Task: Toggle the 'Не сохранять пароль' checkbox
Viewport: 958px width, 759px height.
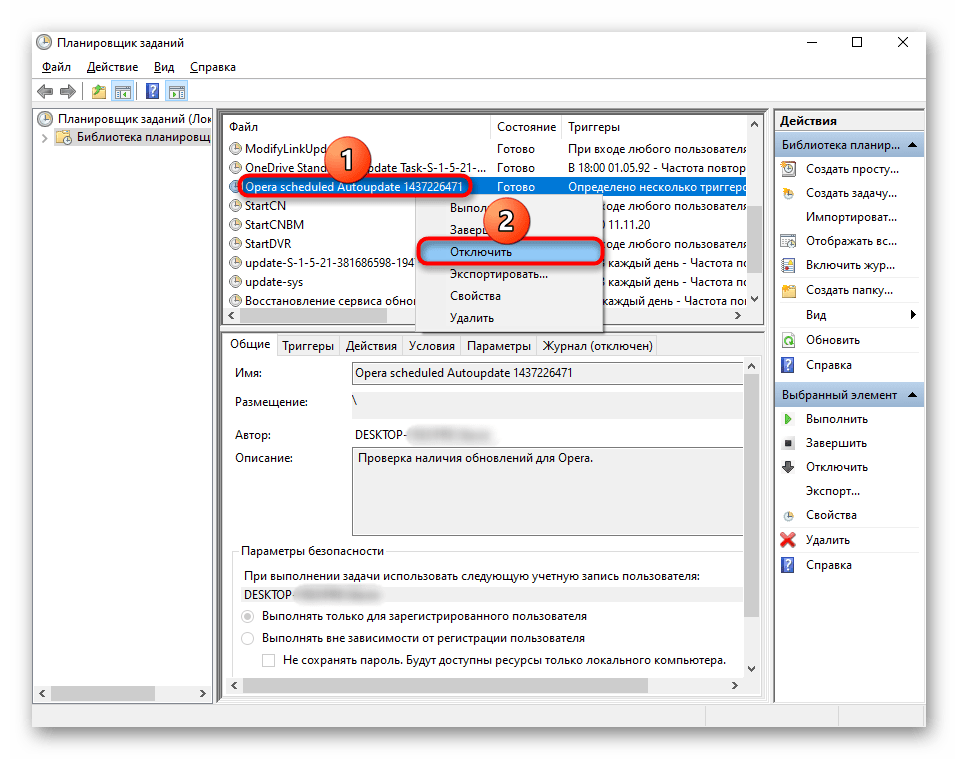Action: pos(268,660)
